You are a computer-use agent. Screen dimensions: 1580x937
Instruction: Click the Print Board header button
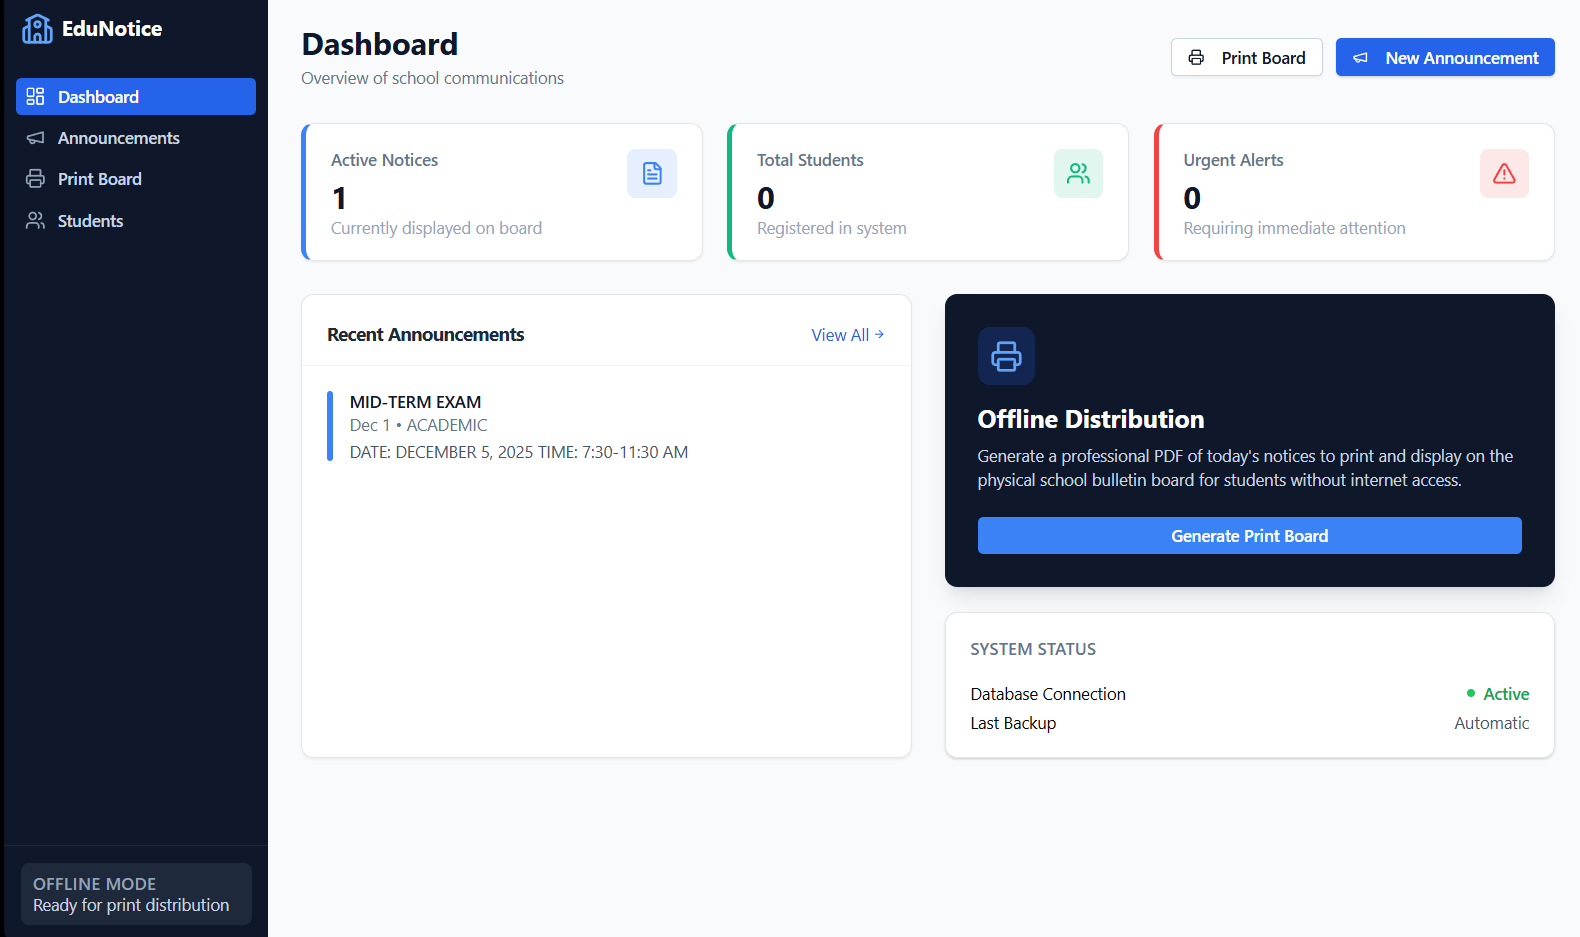1247,57
